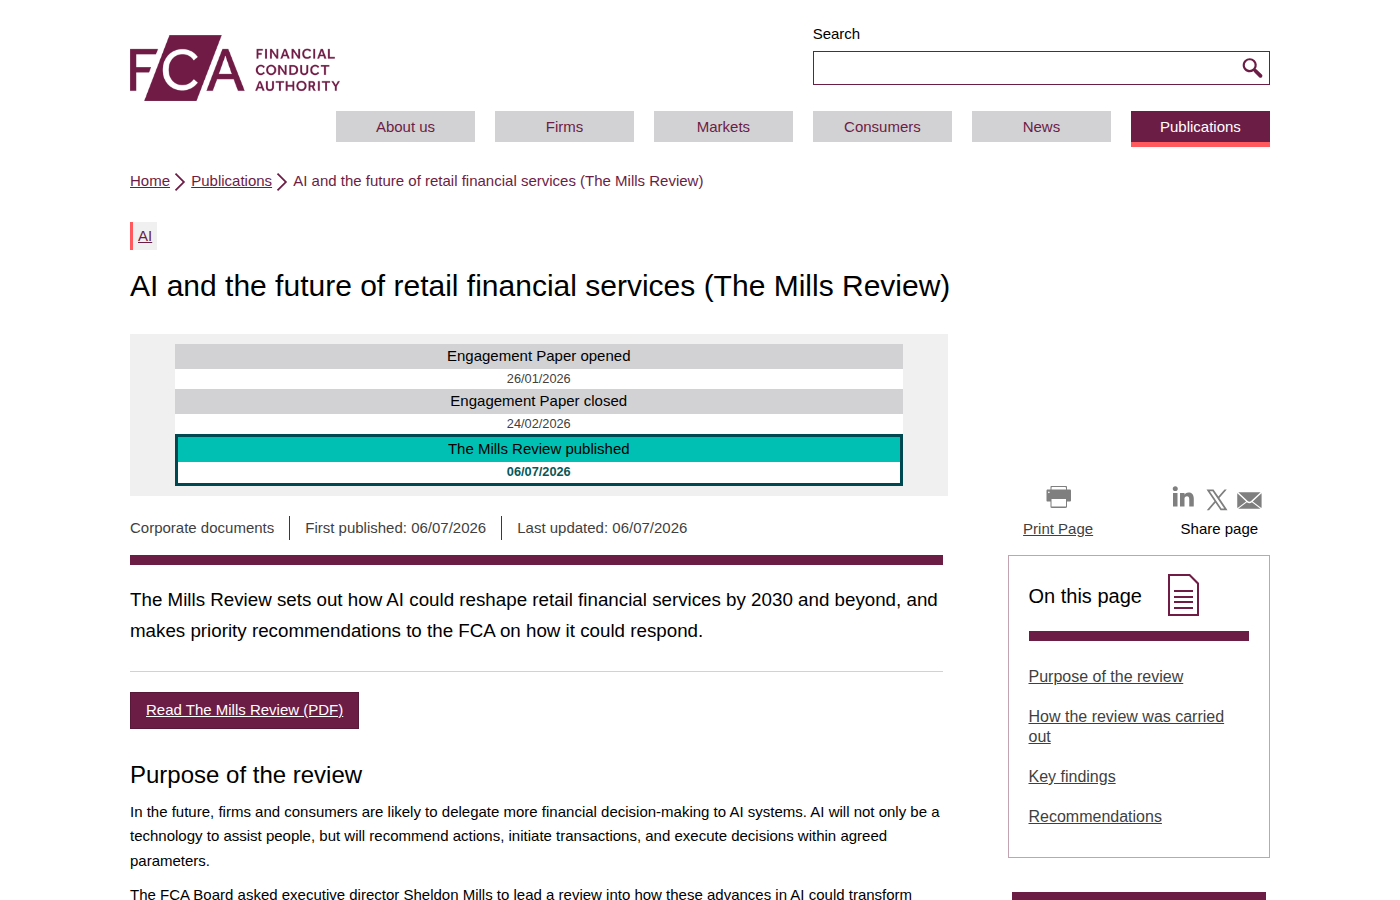Image resolution: width=1400 pixels, height=900 pixels.
Task: Click the printer icon
Action: coord(1058,496)
